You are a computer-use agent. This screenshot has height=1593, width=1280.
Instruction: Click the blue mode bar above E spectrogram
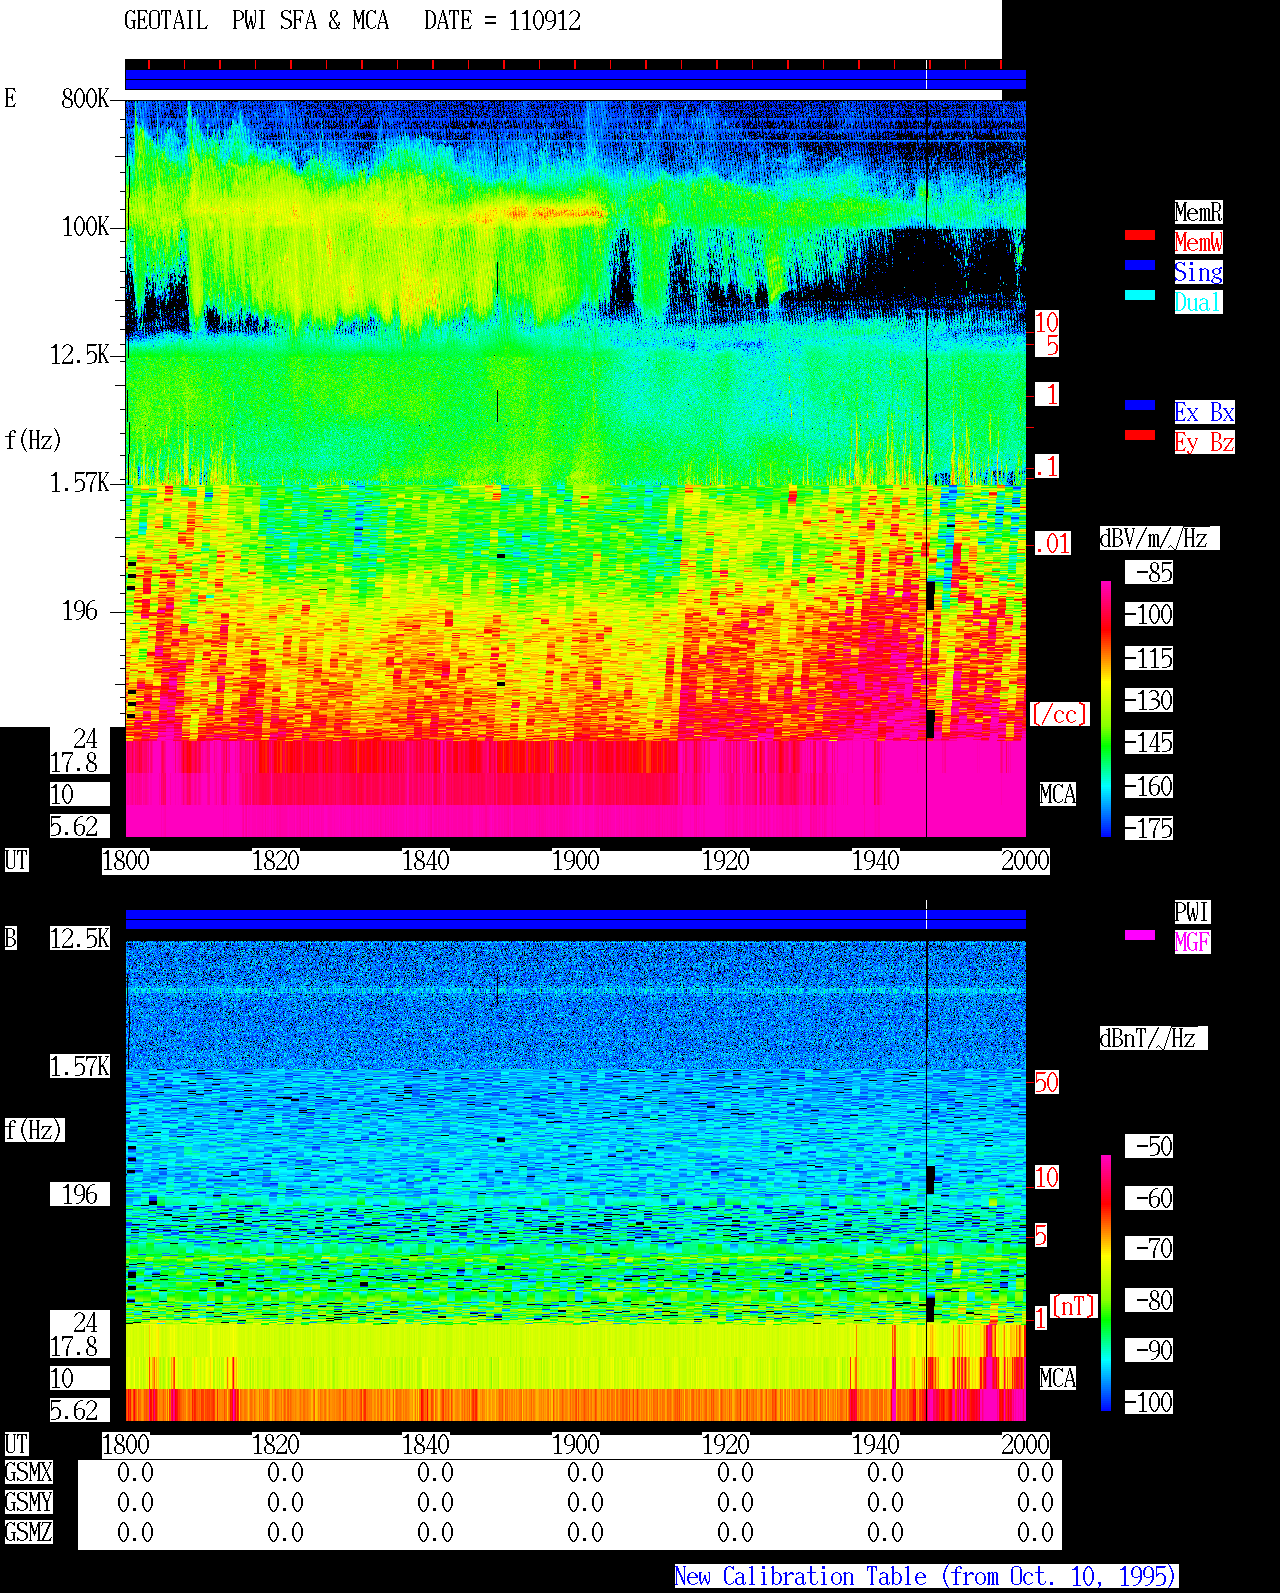pyautogui.click(x=575, y=80)
